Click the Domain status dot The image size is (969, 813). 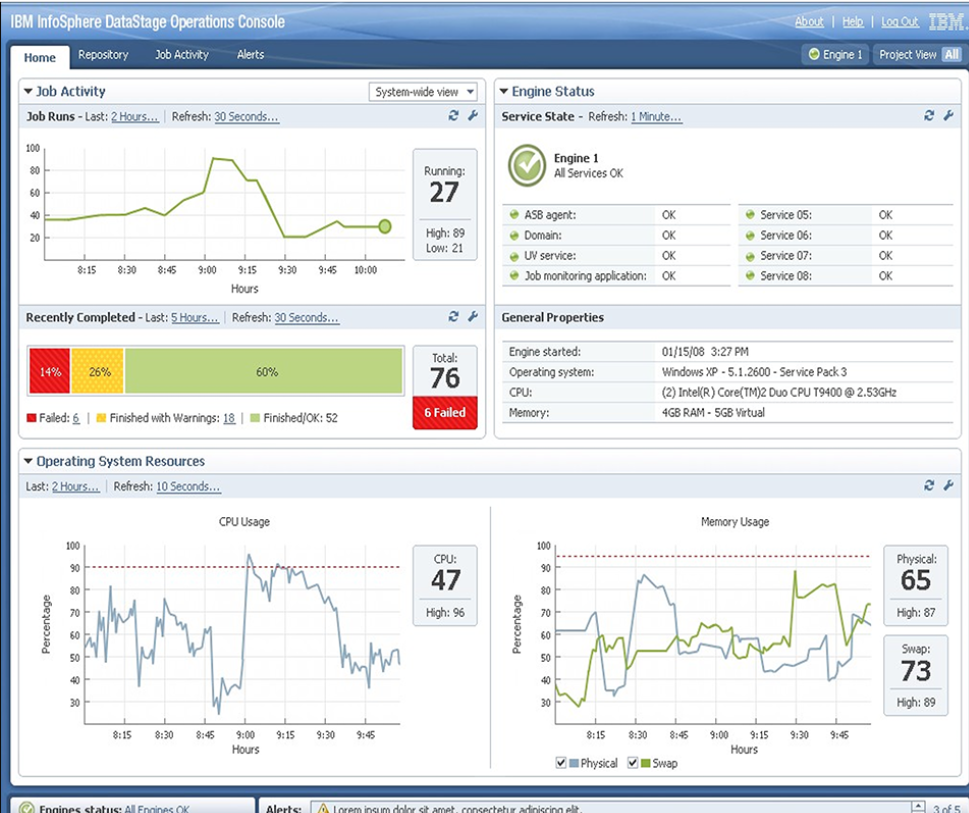pos(514,235)
